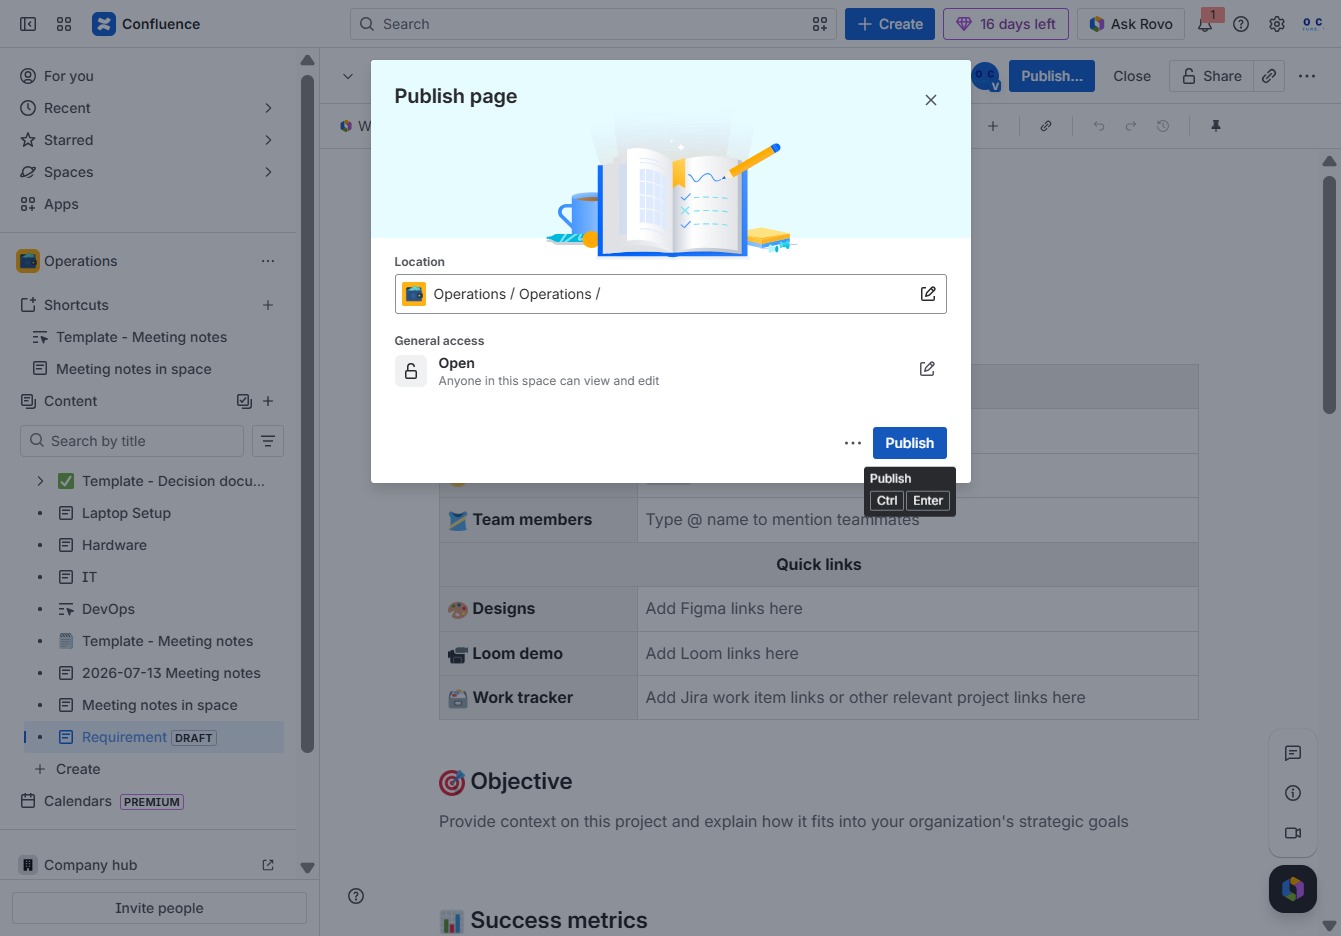Screen dimensions: 1341x936
Task: Add content with plus icon beside Content
Action: [268, 401]
